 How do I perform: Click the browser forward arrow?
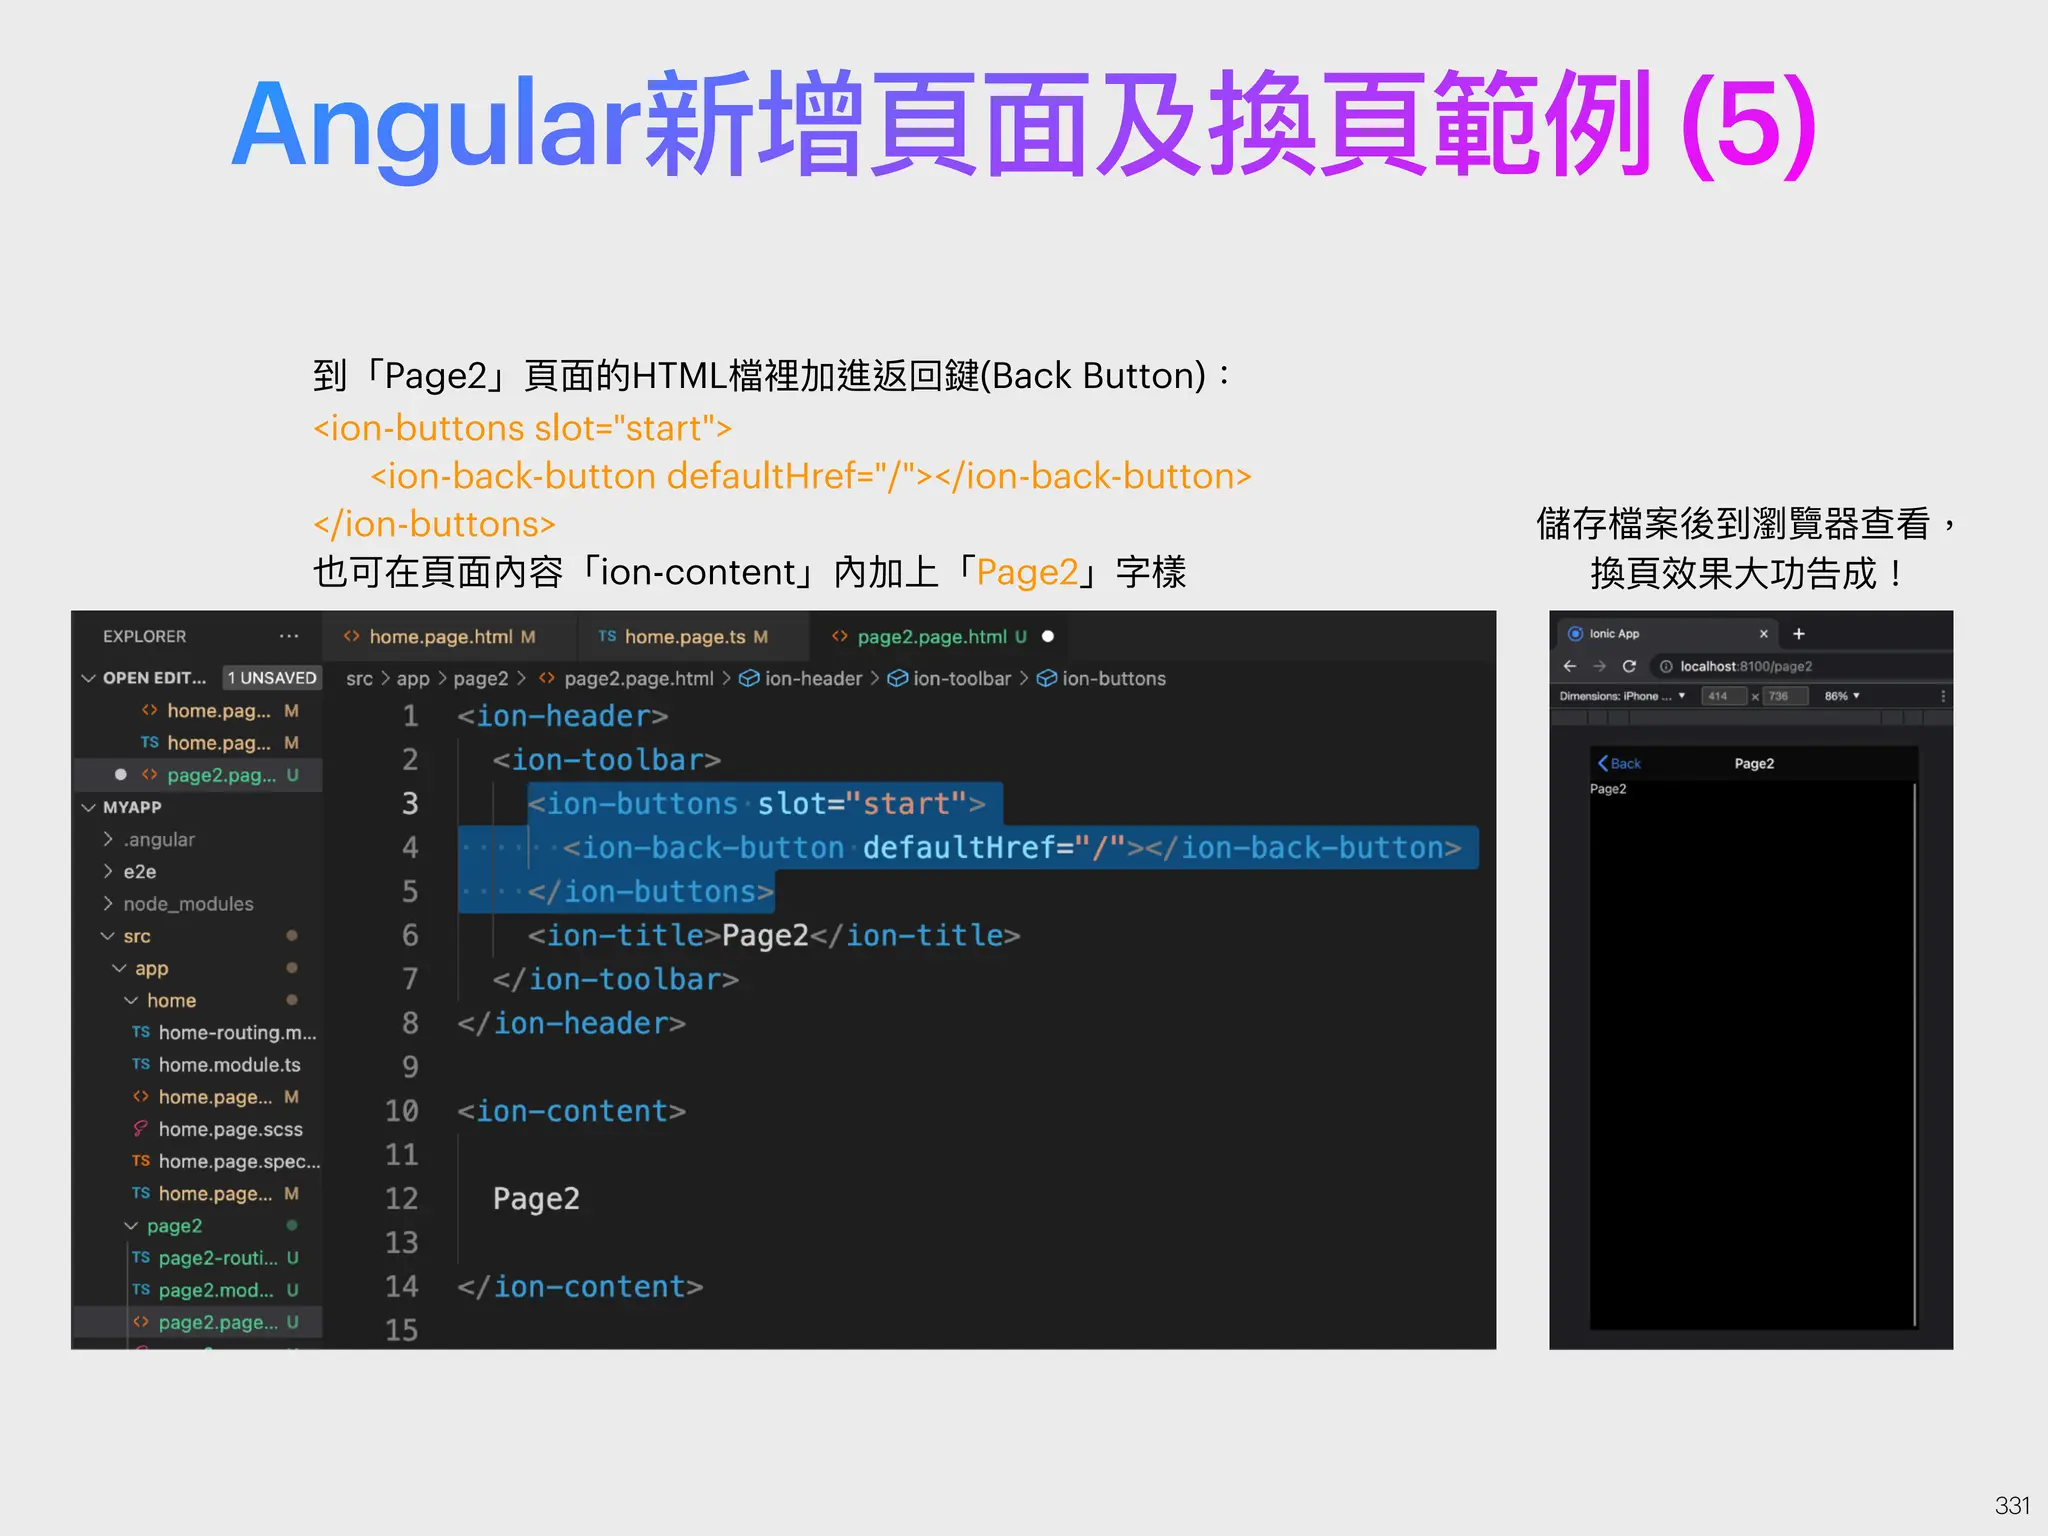[1599, 666]
